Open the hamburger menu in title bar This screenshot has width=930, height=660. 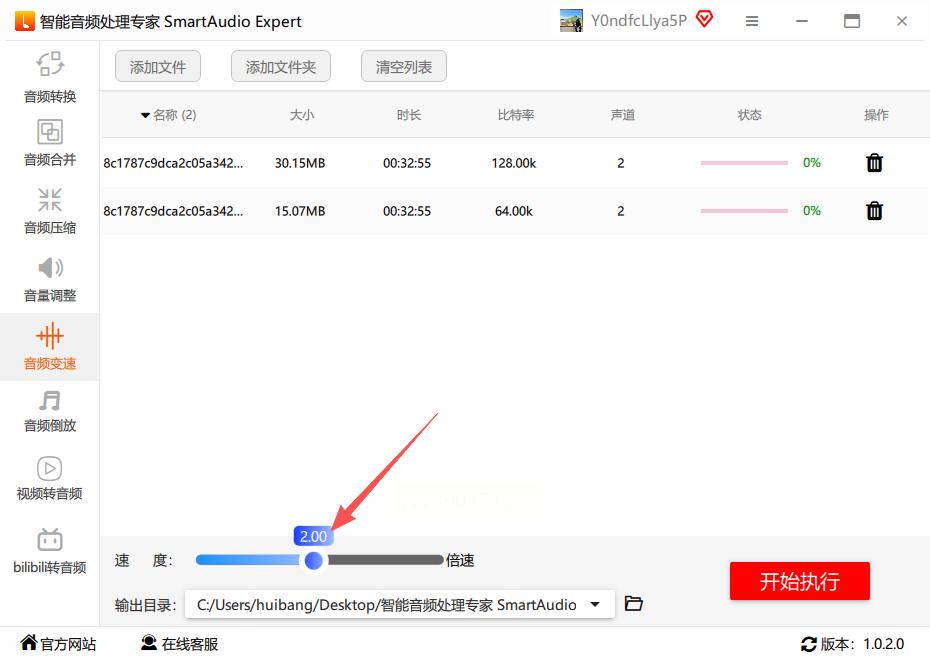(x=752, y=21)
